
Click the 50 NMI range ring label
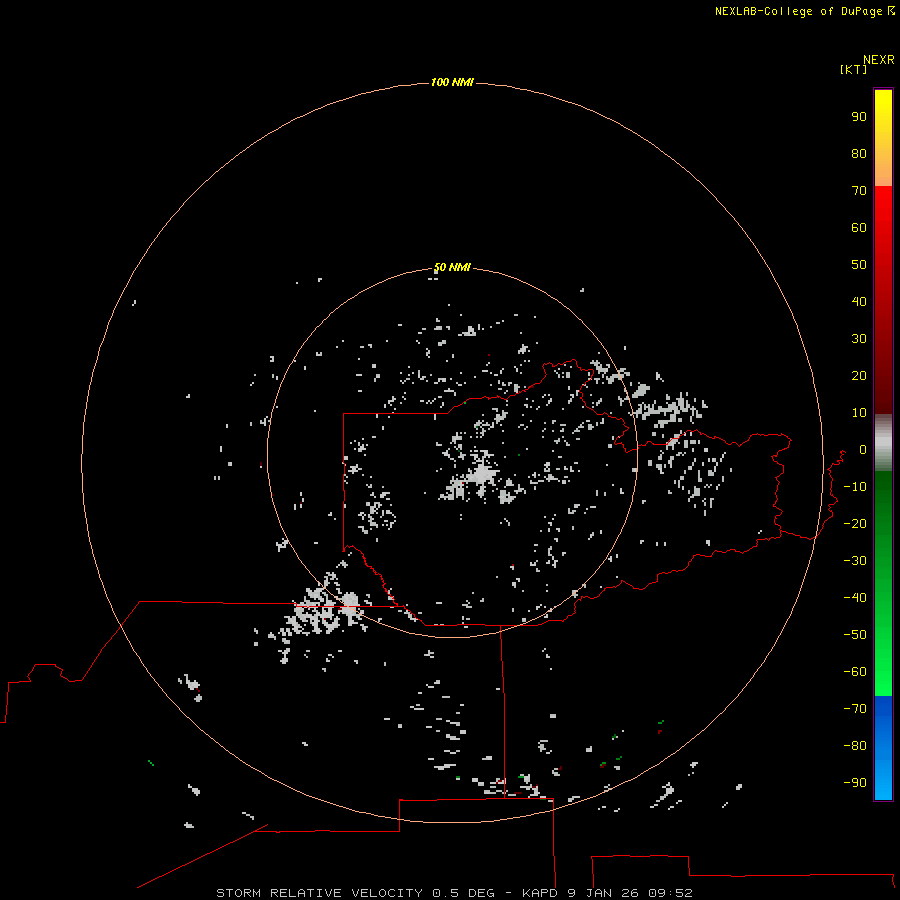(452, 267)
